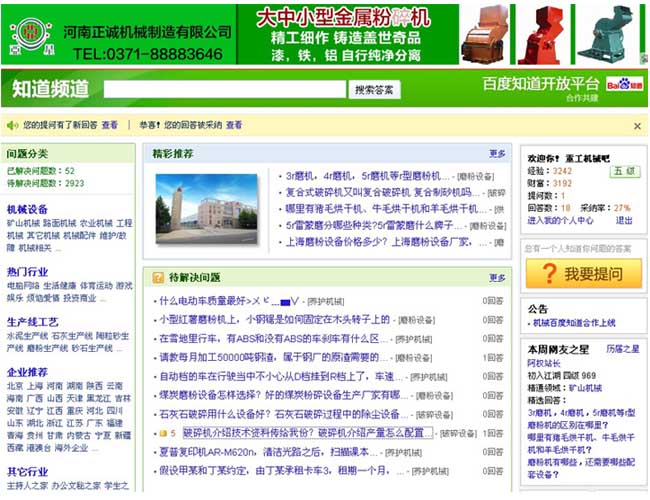This screenshot has height=500, width=650.
Task: Open 哪里有猪毛烘干机 recommended article
Action: tap(386, 209)
